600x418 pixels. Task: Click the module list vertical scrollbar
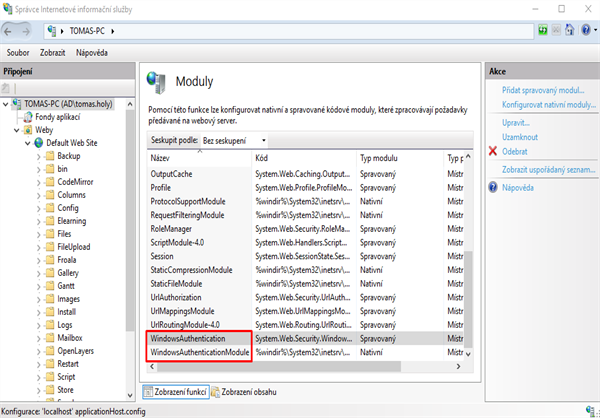468,299
